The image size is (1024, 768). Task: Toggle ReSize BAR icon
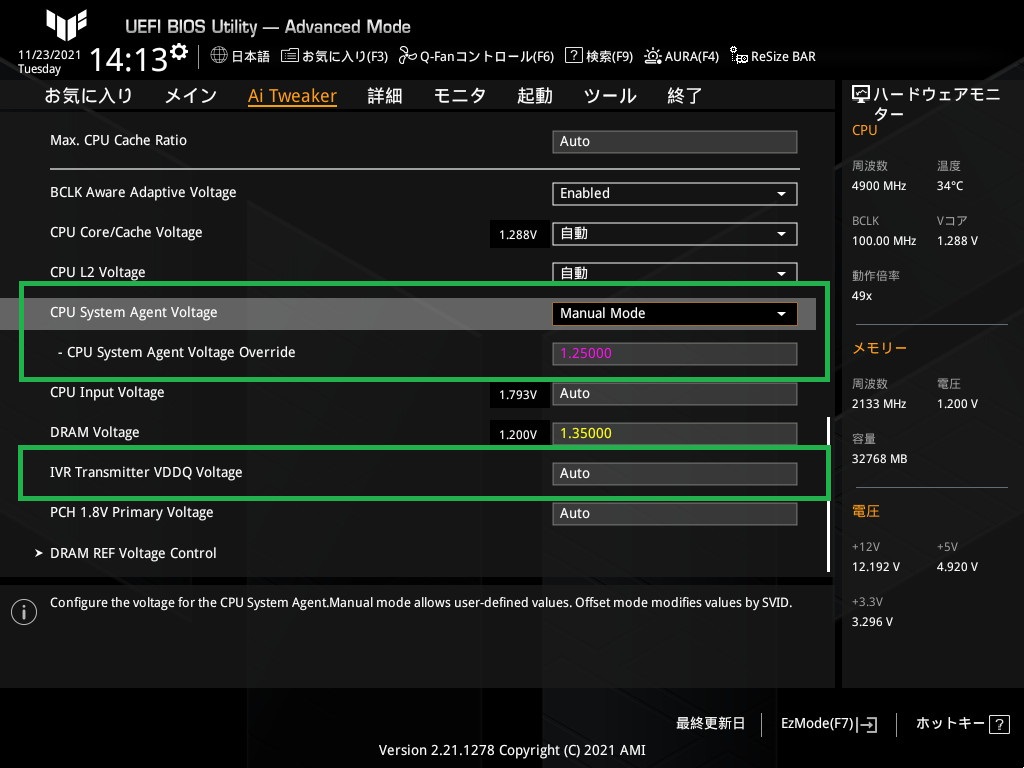coord(739,56)
